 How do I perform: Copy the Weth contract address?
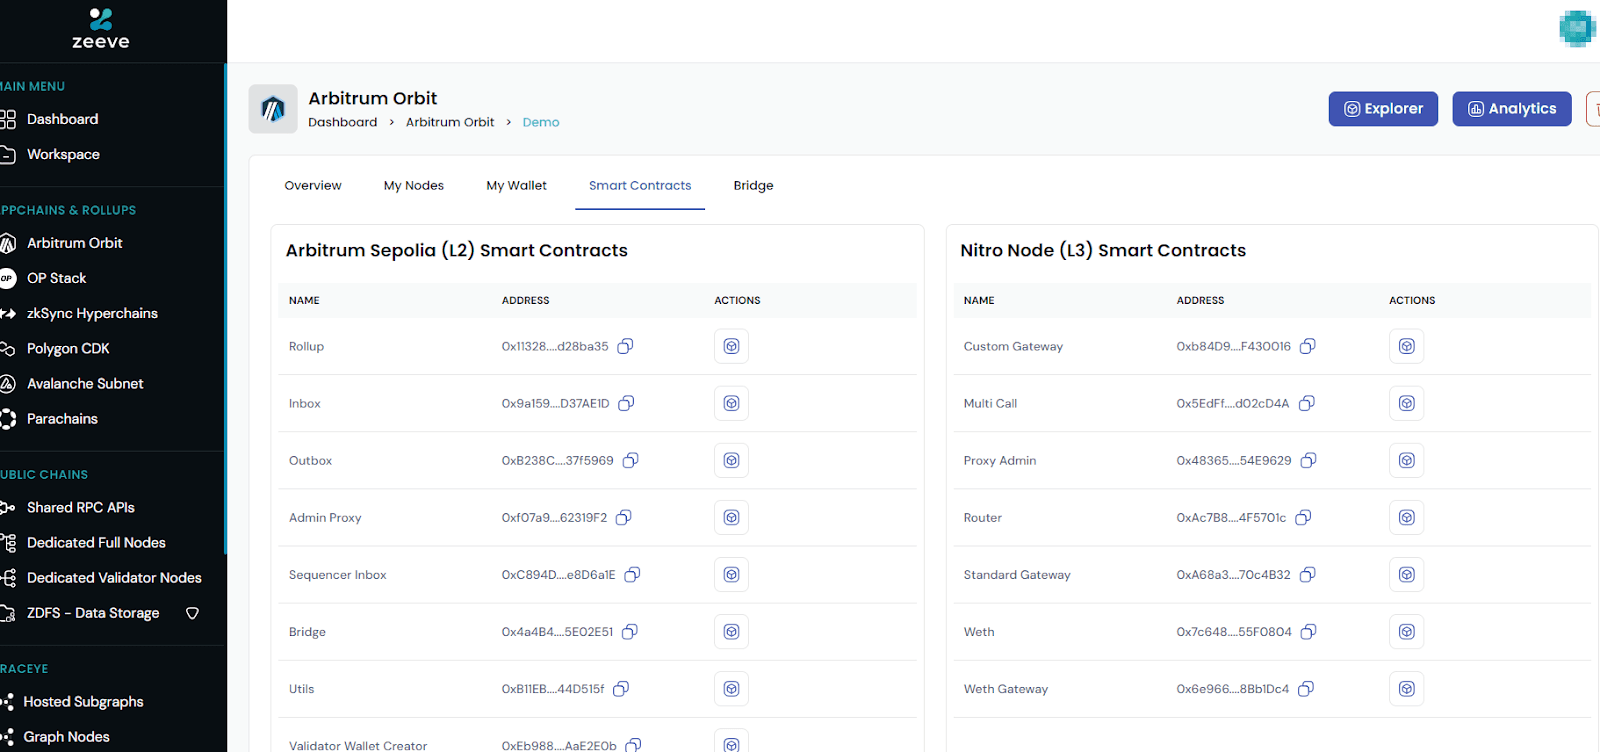click(1309, 631)
